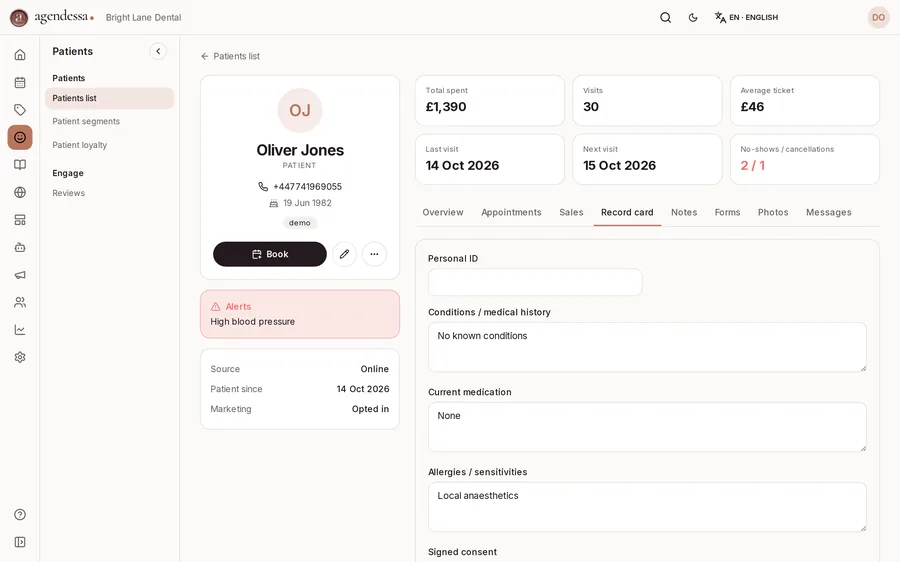Open the DO user avatar menu
The image size is (900, 562).
[878, 17]
